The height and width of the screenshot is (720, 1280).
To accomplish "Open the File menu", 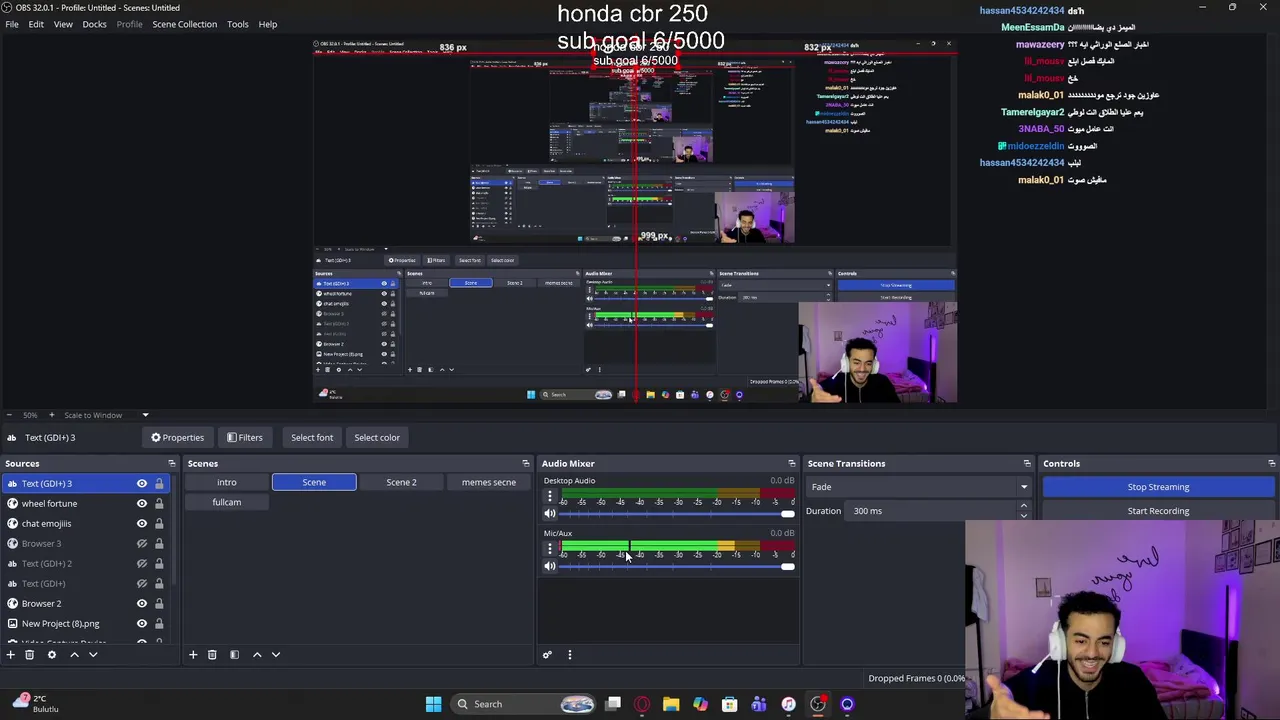I will [12, 24].
